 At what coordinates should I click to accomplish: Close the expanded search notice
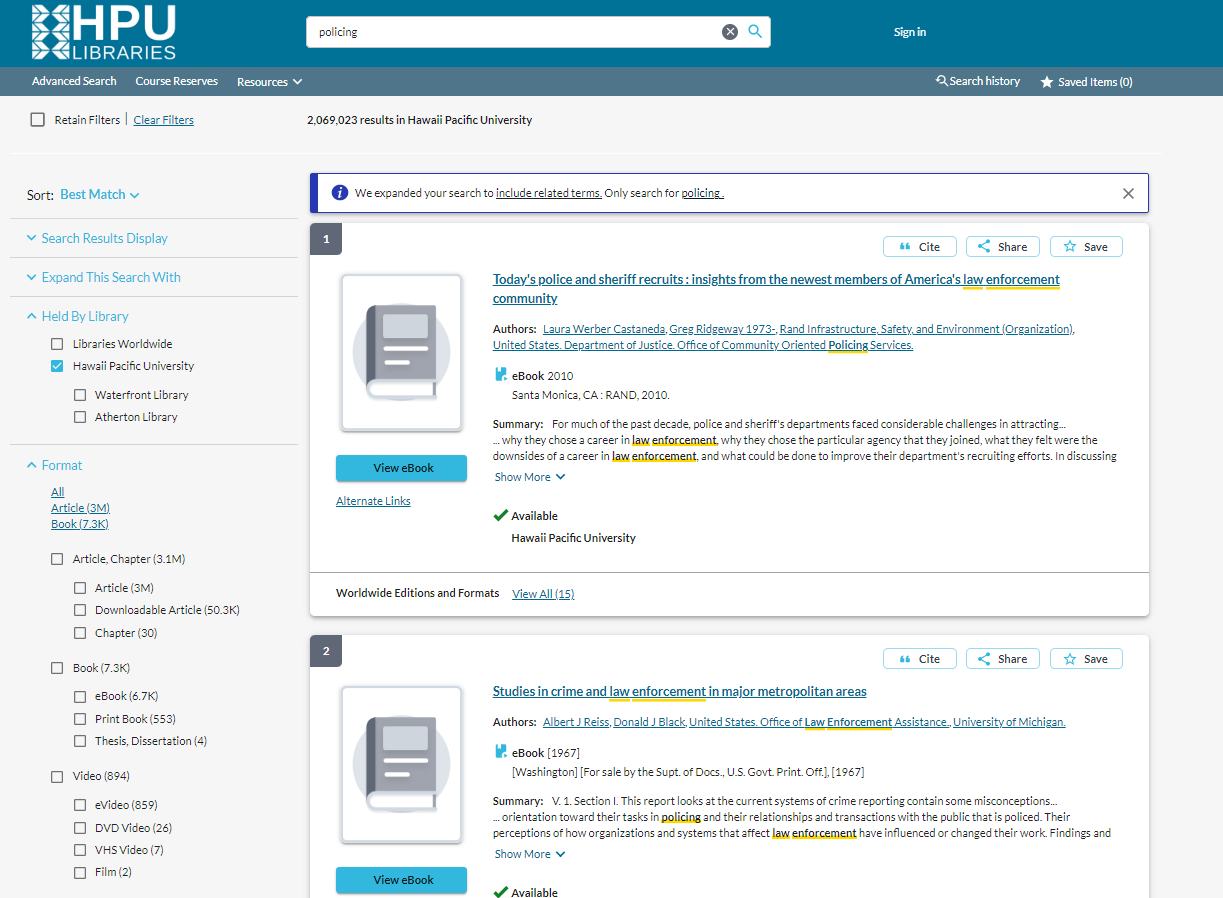point(1128,193)
